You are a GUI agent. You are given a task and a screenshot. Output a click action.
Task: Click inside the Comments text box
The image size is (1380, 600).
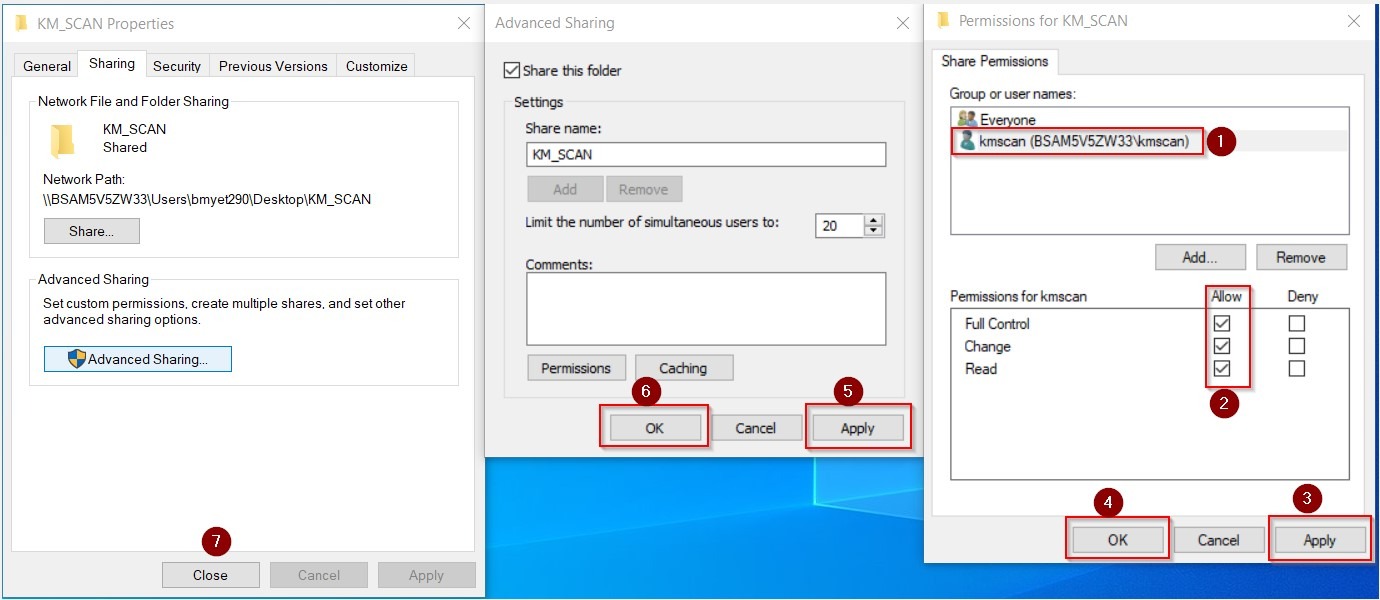(705, 308)
